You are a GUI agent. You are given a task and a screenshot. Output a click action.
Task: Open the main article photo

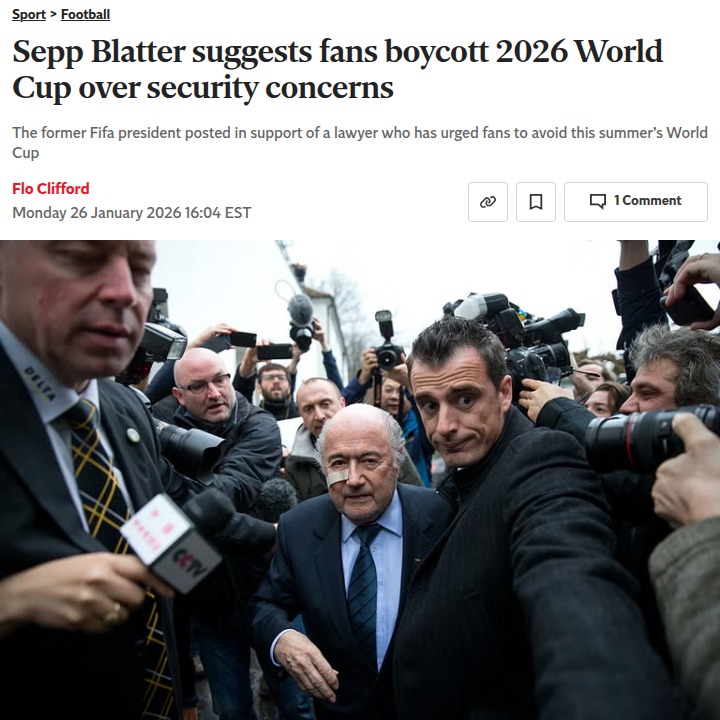click(x=360, y=480)
